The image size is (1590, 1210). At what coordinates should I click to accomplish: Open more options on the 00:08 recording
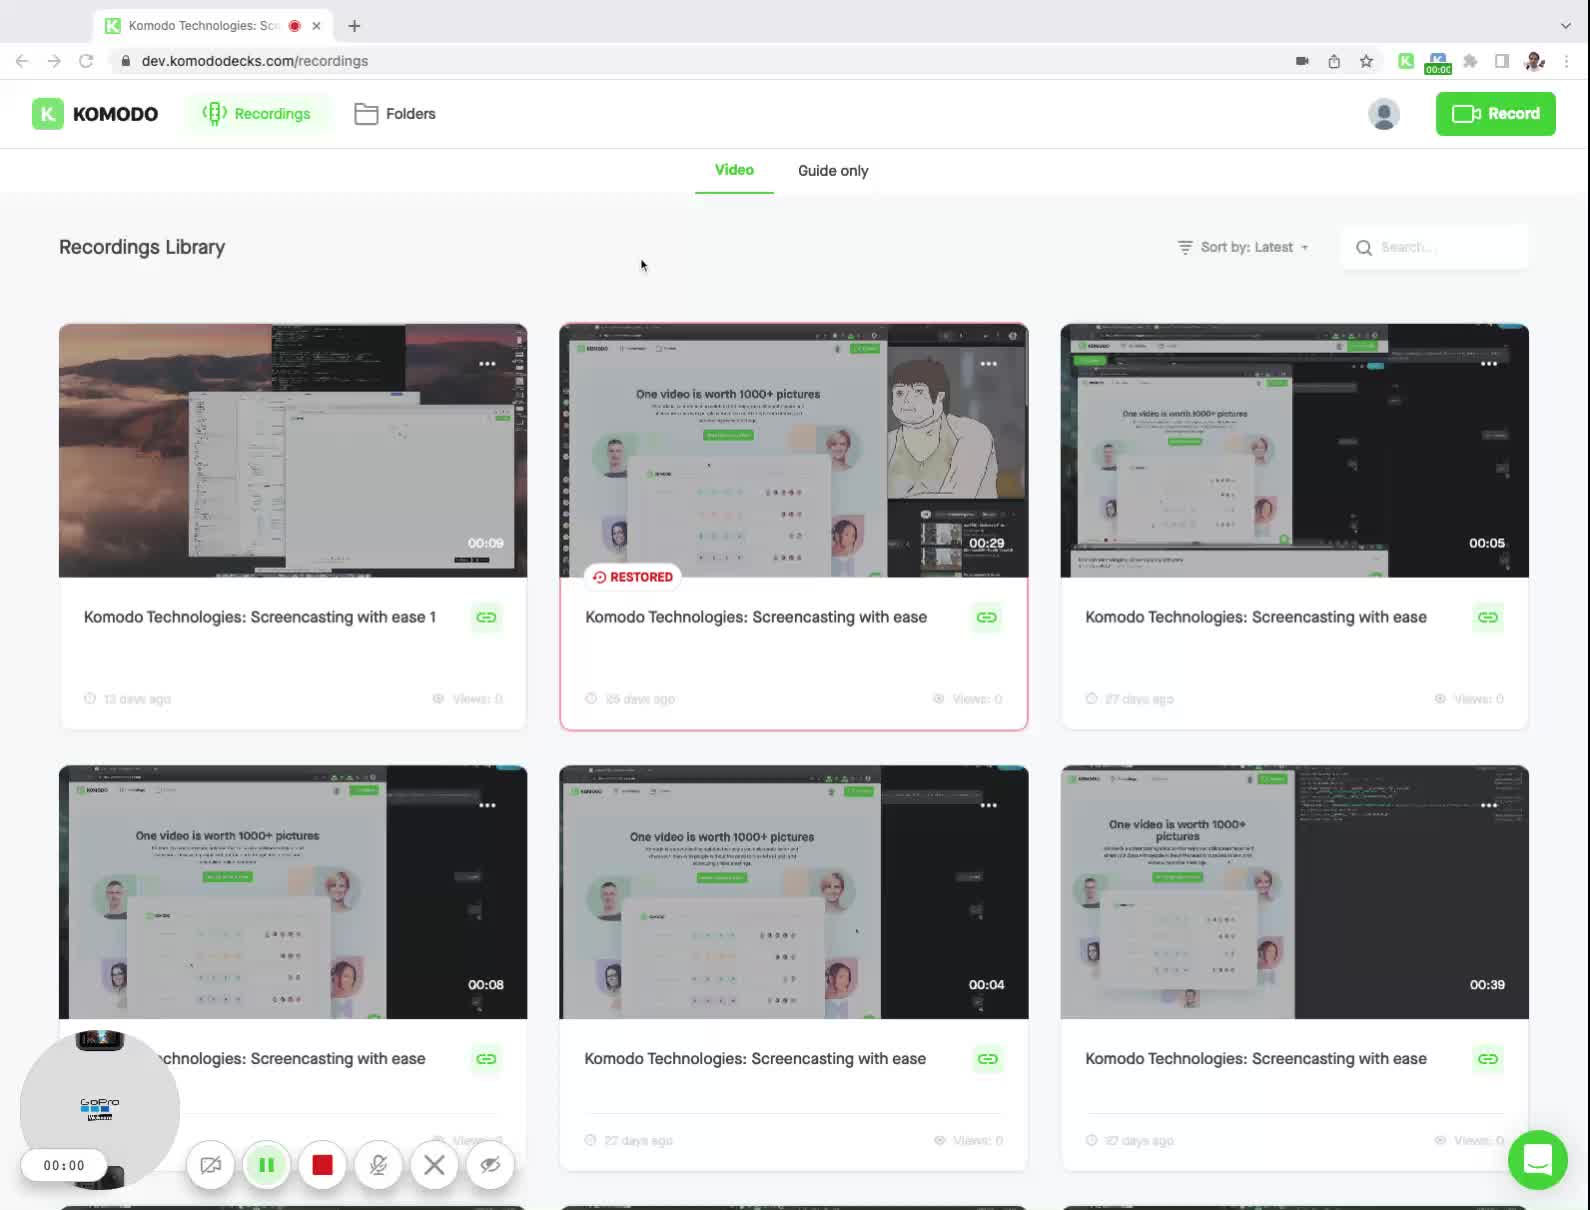click(x=487, y=805)
